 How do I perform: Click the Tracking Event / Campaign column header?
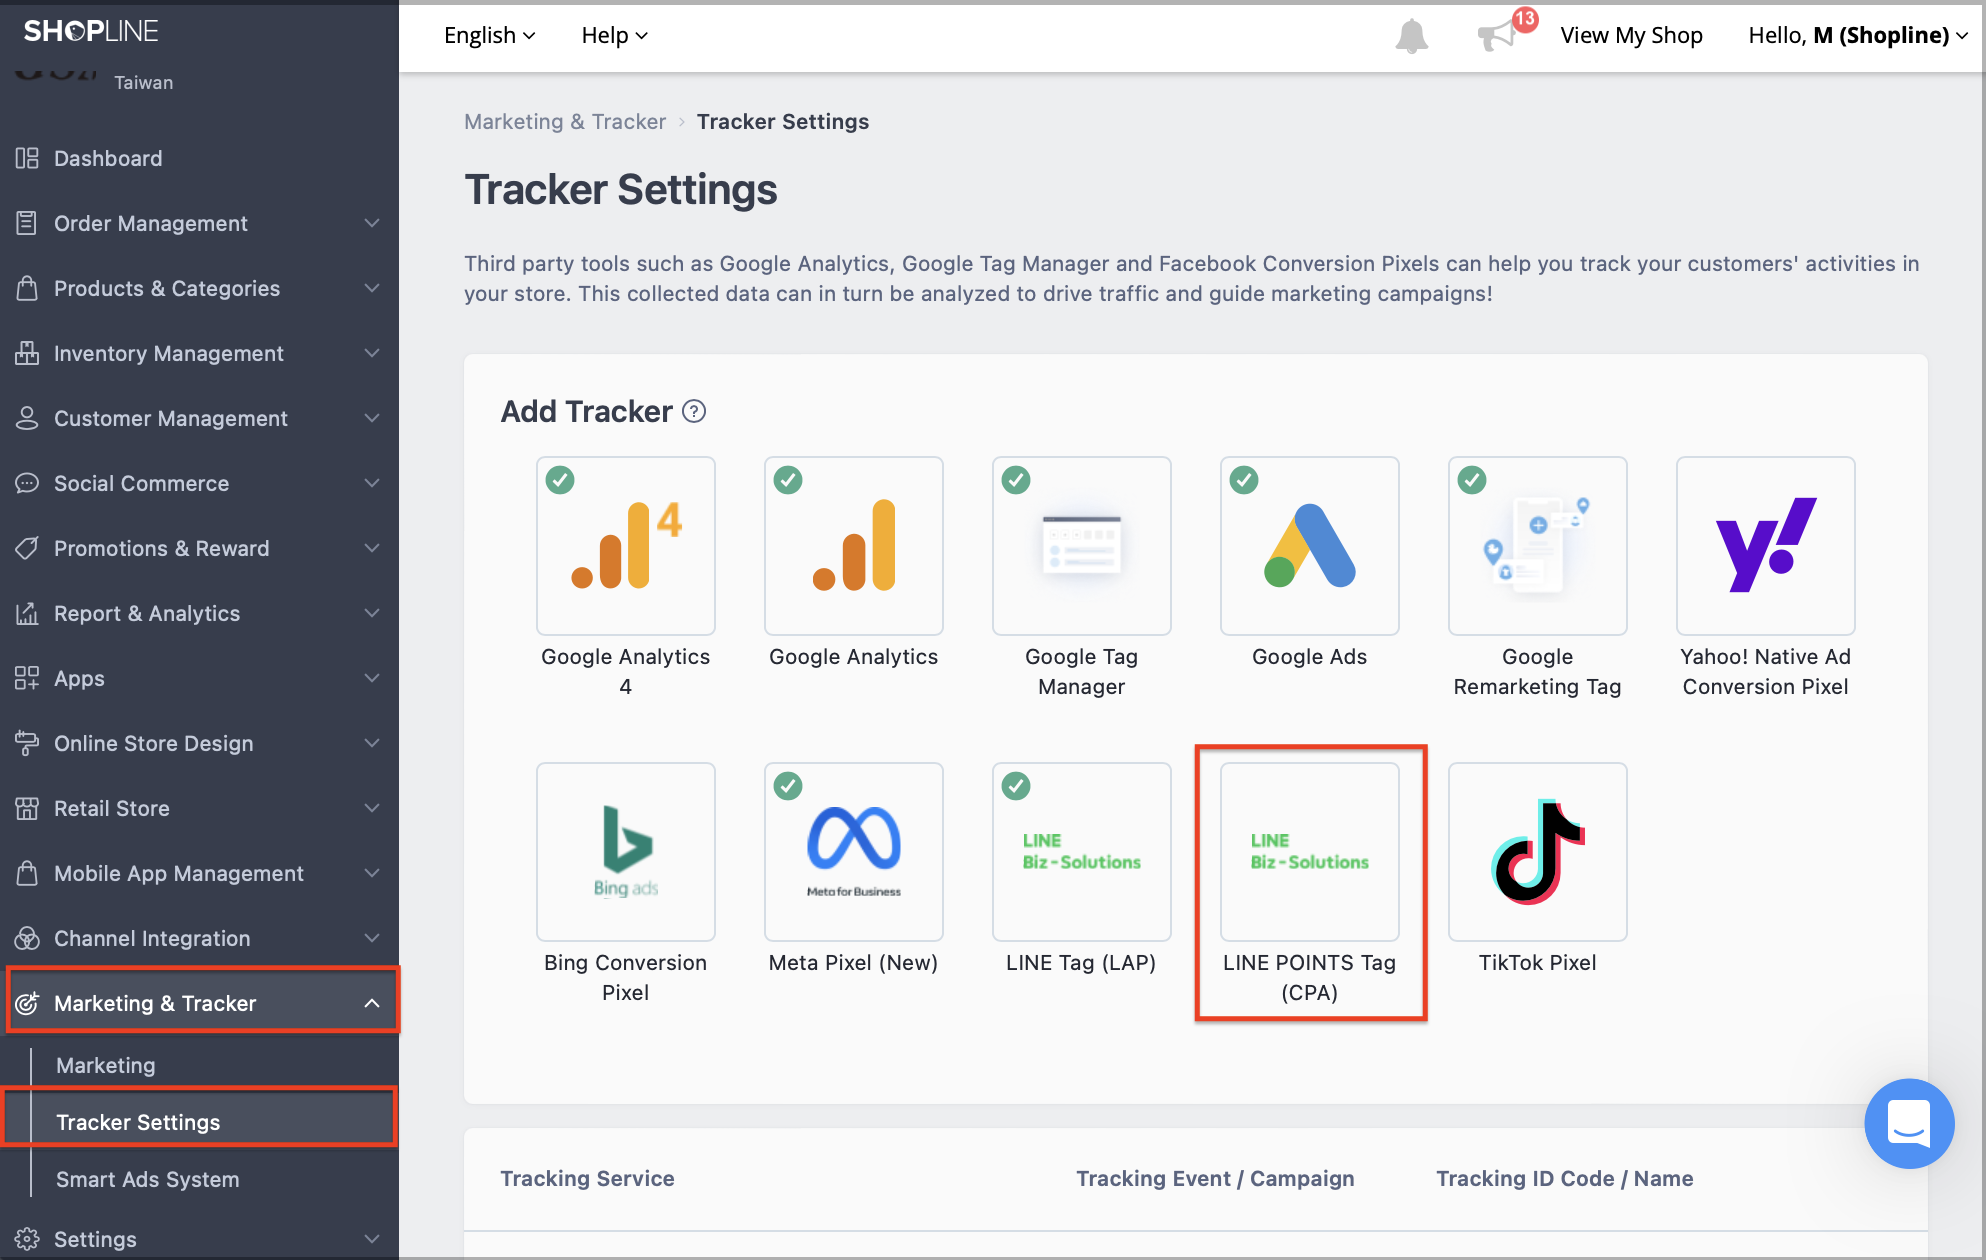(x=1215, y=1178)
